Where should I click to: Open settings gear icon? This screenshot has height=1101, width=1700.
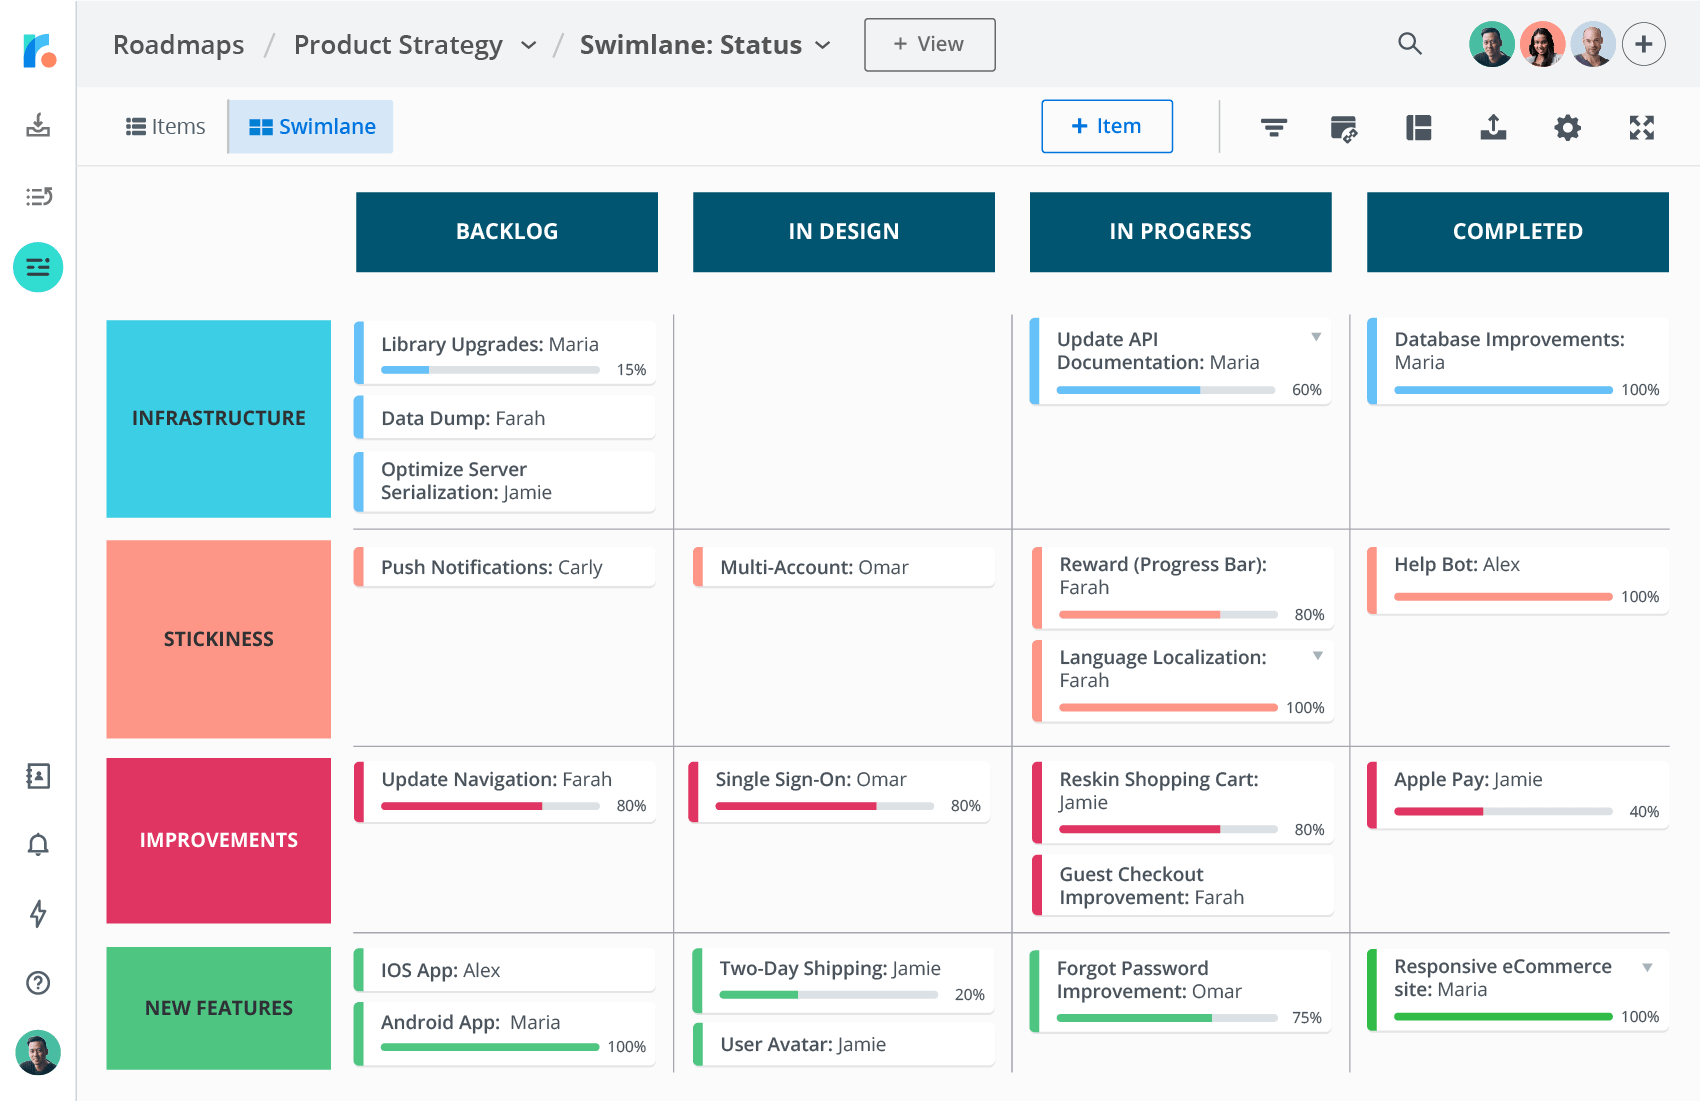pos(1567,127)
